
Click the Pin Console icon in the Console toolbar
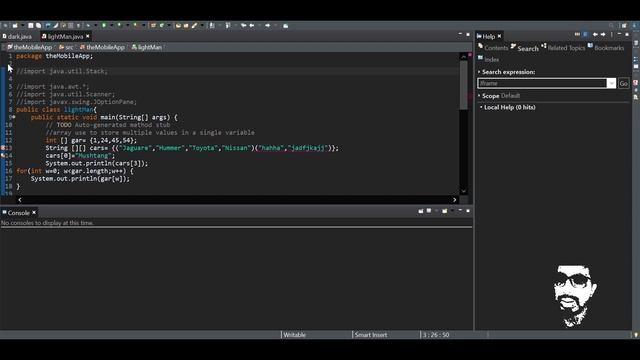[421, 211]
